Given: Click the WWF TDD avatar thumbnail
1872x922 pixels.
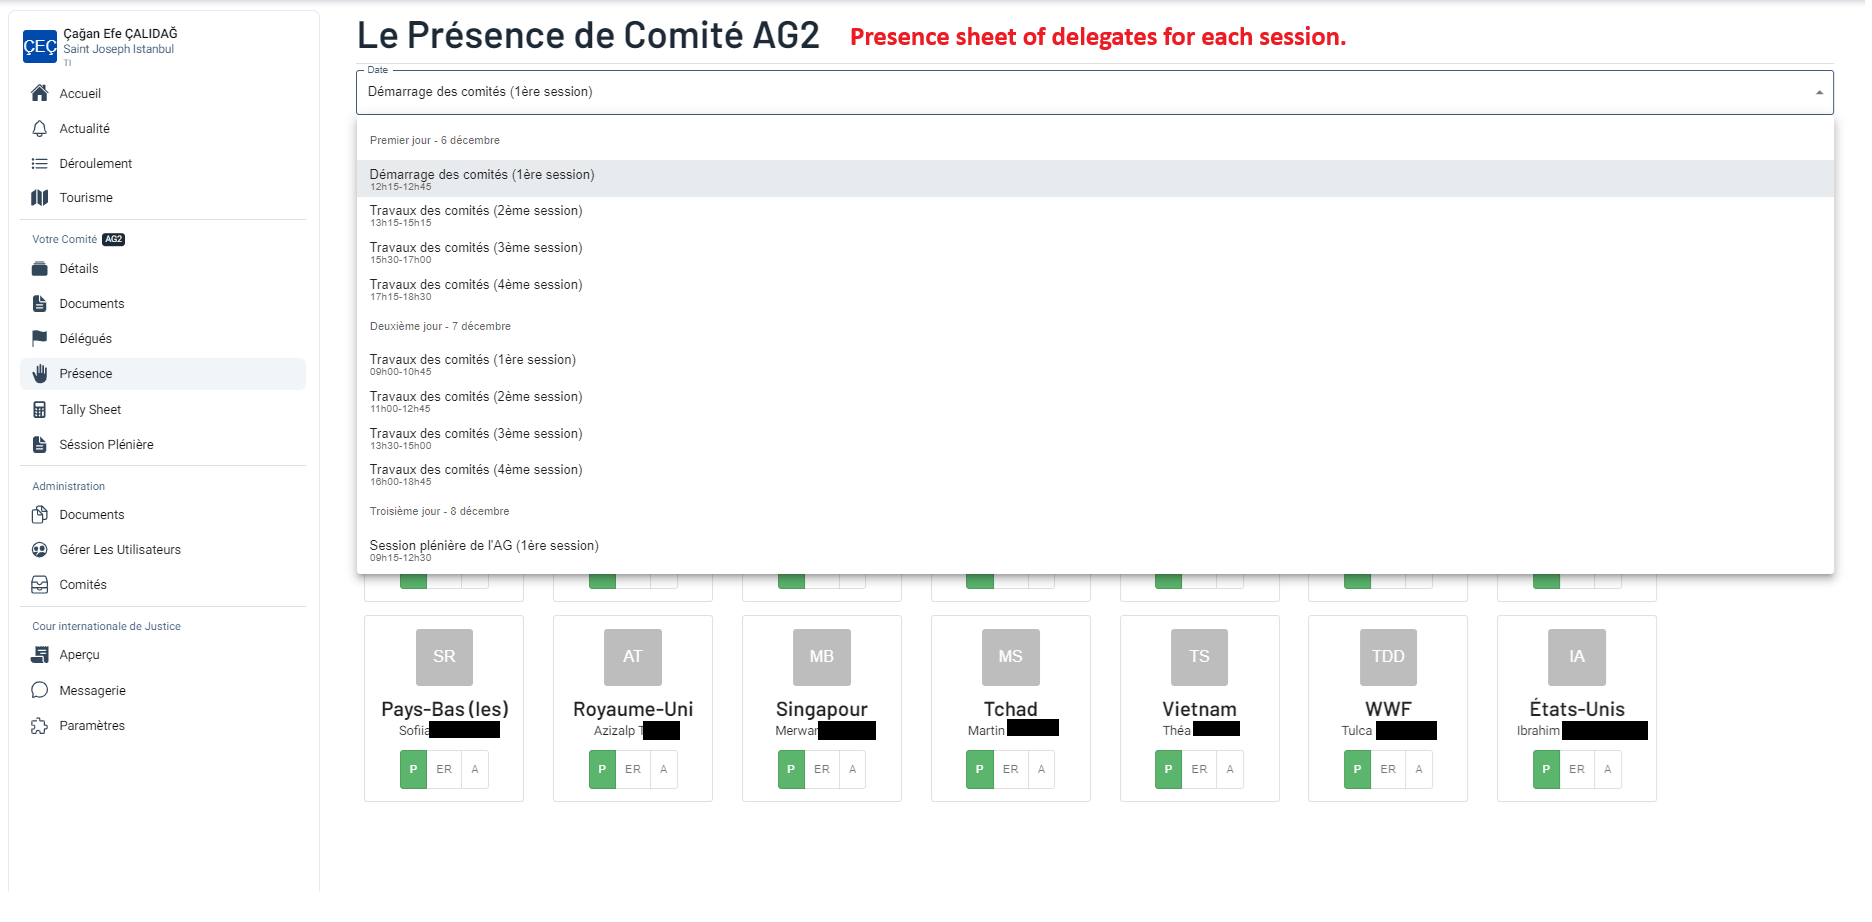Looking at the screenshot, I should tap(1387, 657).
